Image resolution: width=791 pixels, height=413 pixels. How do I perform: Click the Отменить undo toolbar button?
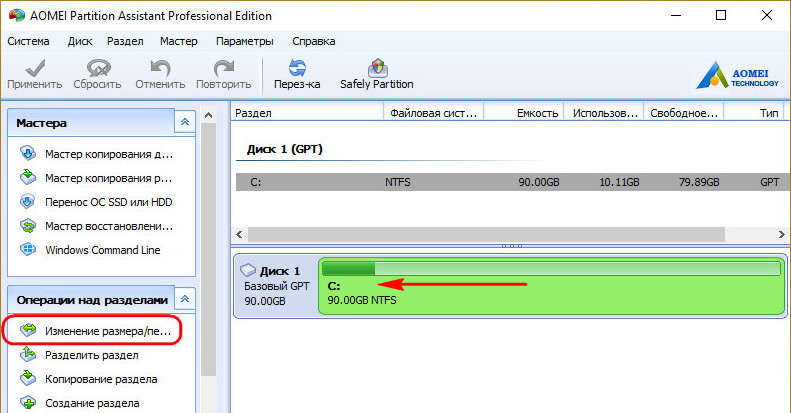(160, 74)
